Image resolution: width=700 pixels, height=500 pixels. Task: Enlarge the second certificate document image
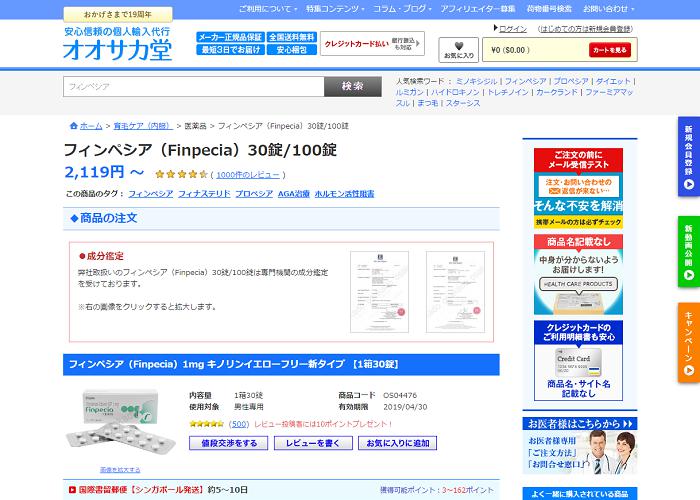coord(455,292)
